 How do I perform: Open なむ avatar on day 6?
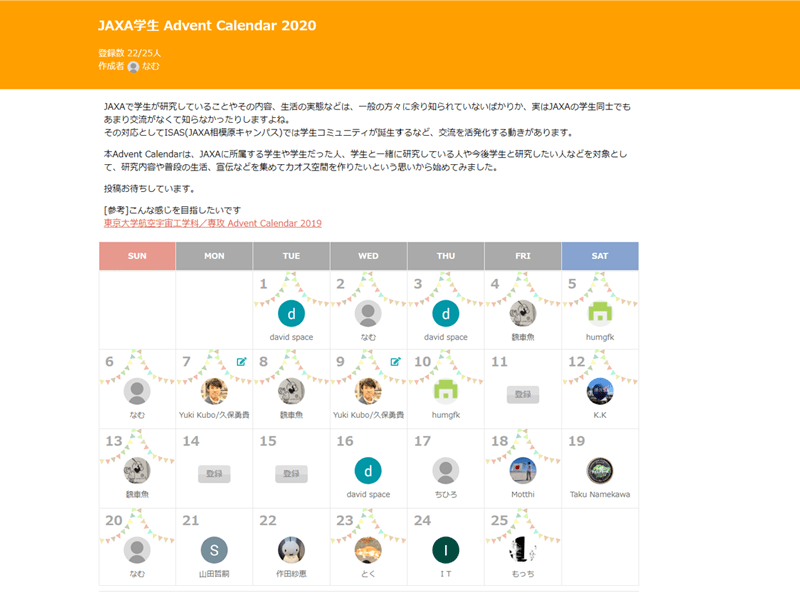(137, 391)
